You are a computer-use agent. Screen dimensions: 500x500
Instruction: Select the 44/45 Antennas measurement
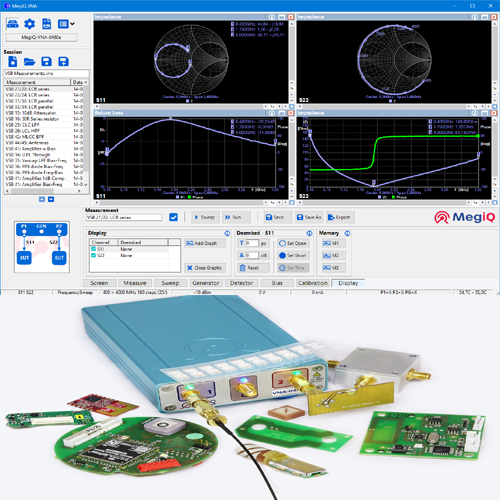click(x=44, y=143)
